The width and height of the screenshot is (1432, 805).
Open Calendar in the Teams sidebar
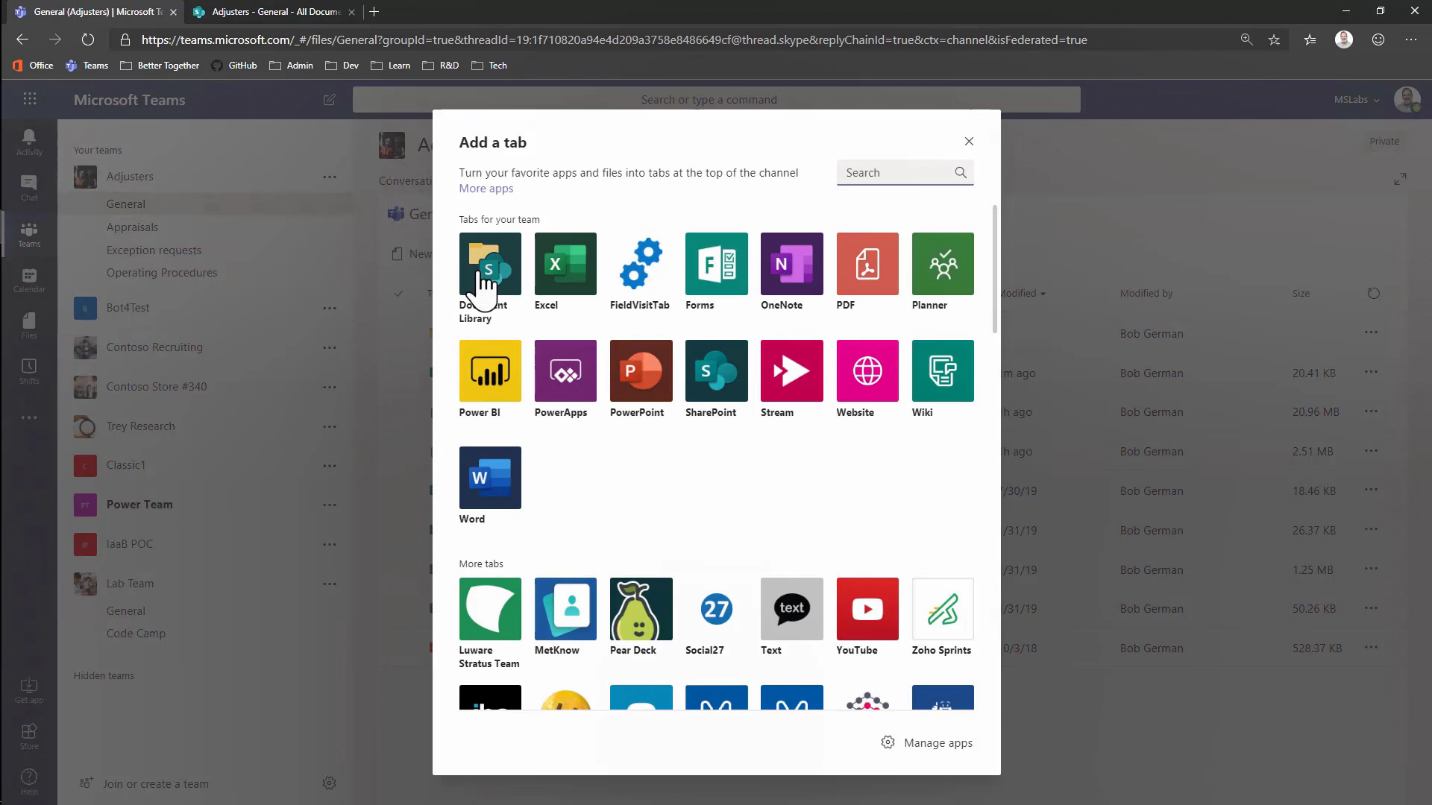point(29,280)
